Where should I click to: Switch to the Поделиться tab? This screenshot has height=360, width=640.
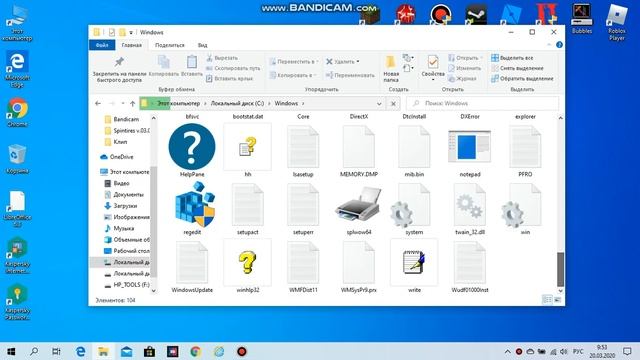(170, 45)
